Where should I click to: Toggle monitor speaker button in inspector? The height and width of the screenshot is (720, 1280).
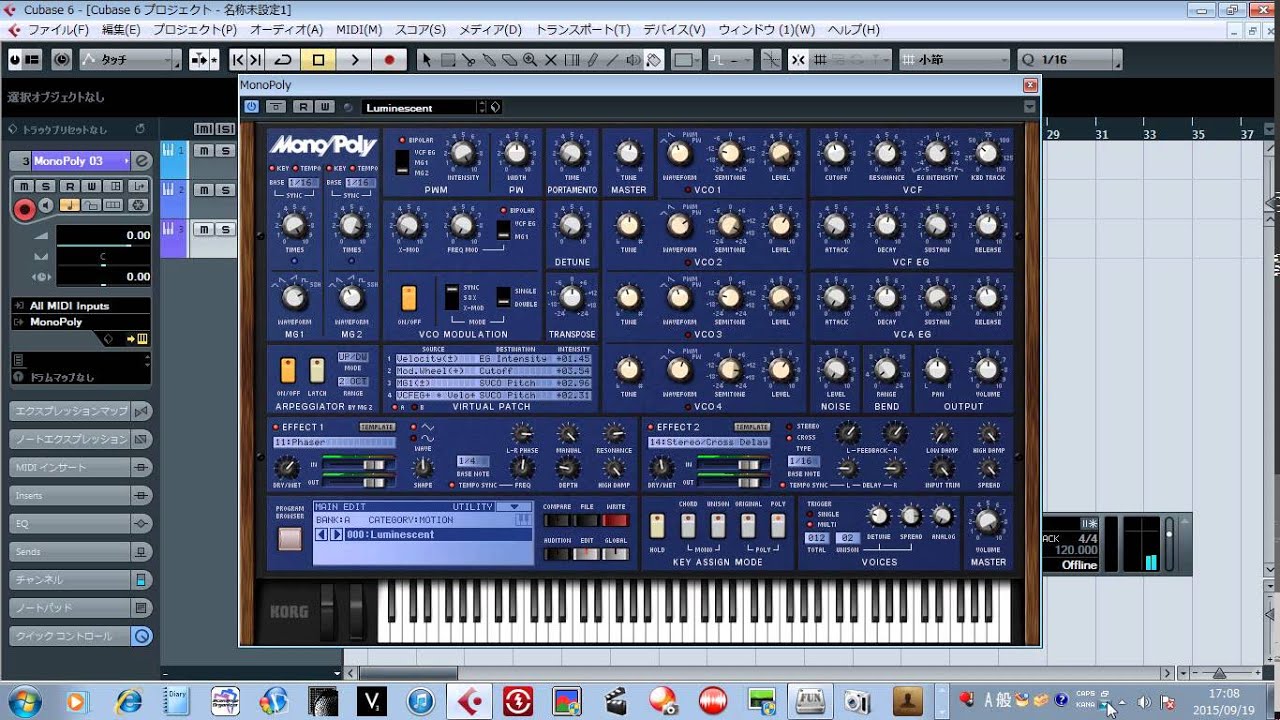click(x=46, y=205)
